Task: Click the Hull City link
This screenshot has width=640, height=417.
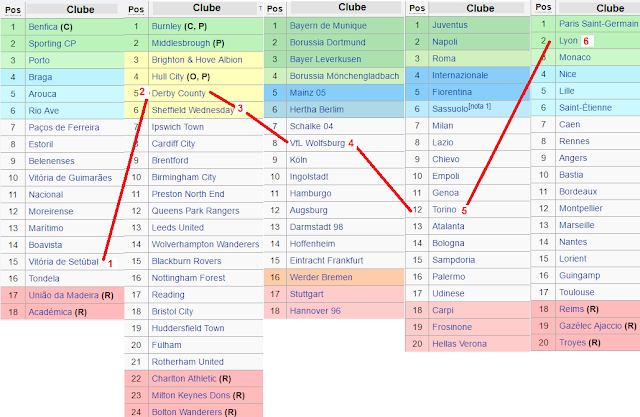Action: pos(168,76)
